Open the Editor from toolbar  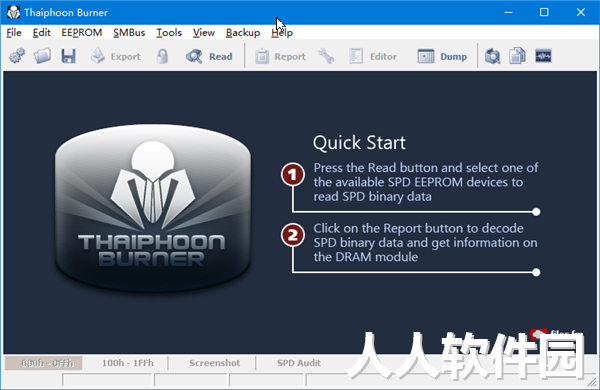(x=373, y=56)
